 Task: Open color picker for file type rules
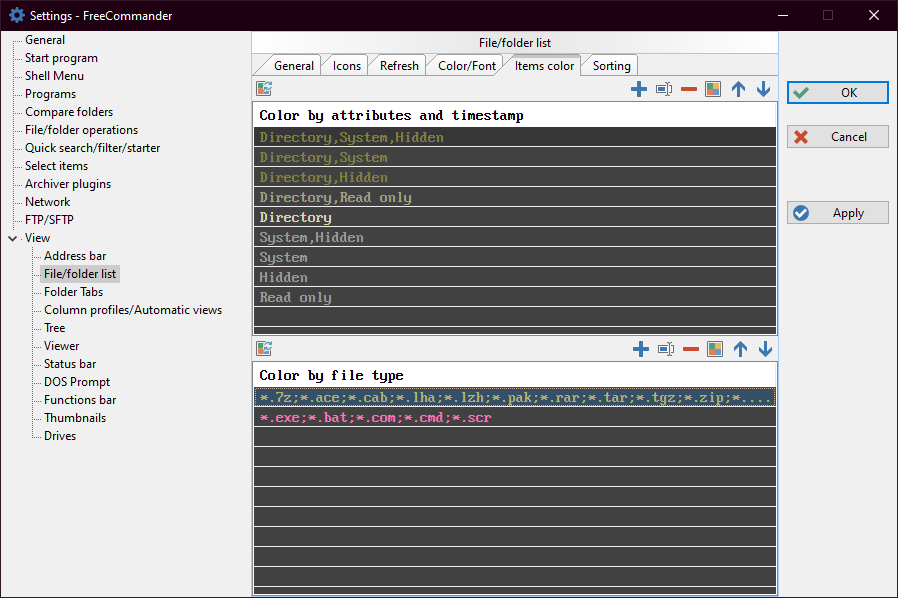713,349
